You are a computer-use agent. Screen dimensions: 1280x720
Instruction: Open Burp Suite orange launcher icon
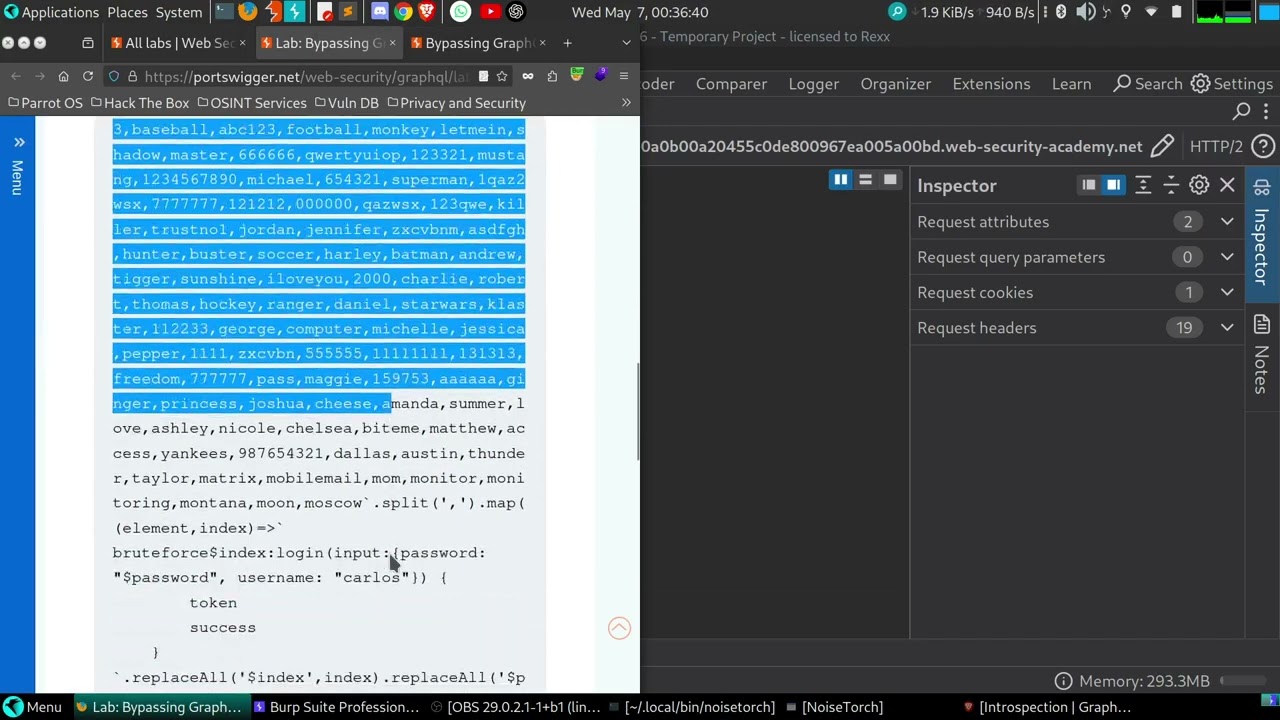coord(272,12)
